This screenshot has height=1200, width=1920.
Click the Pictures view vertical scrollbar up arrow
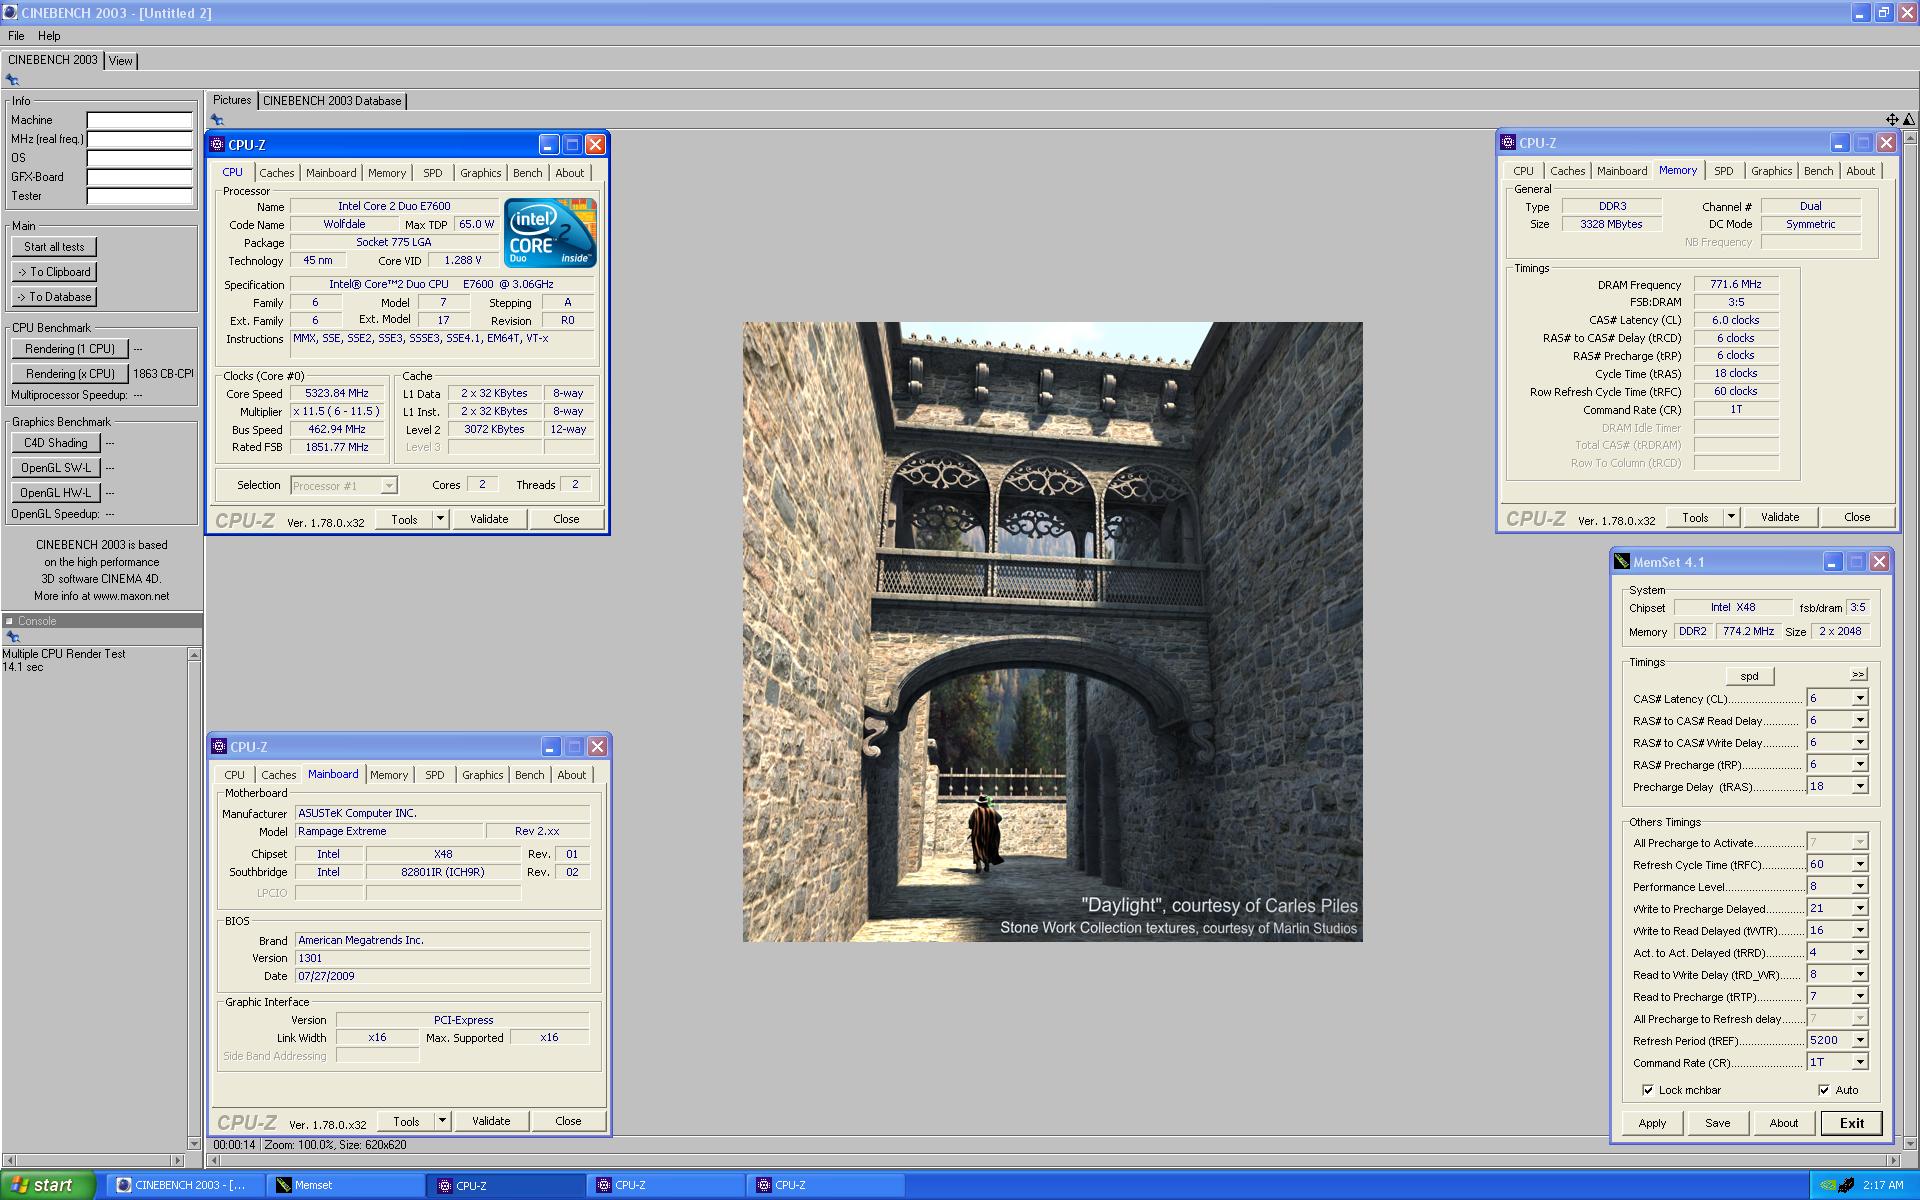point(1911,138)
